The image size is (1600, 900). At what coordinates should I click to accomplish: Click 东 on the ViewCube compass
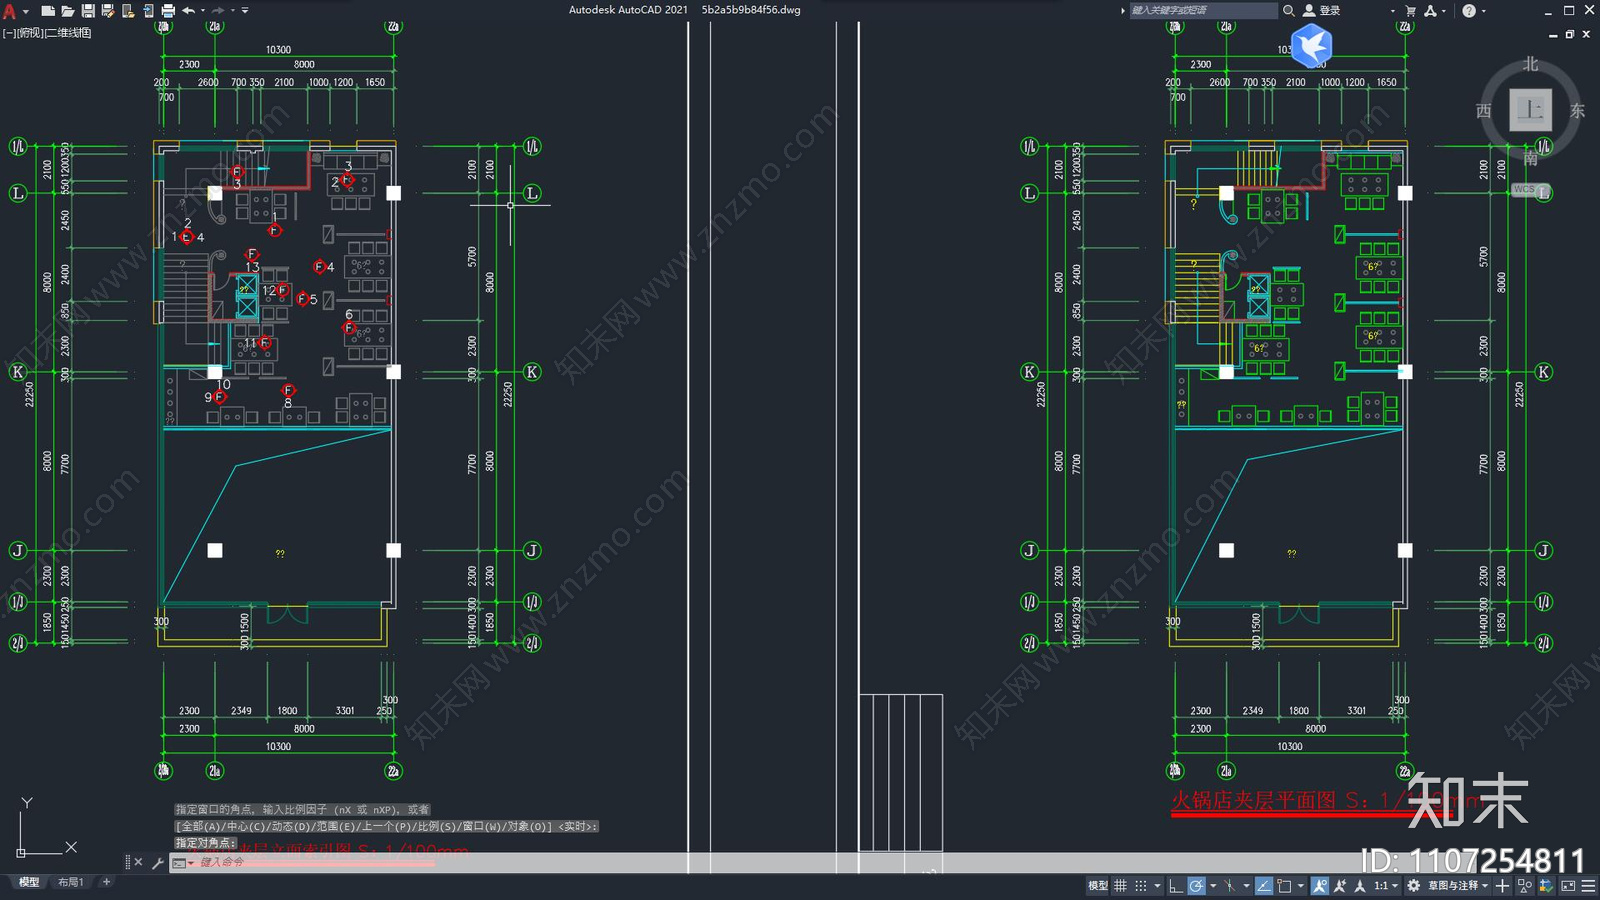point(1577,111)
